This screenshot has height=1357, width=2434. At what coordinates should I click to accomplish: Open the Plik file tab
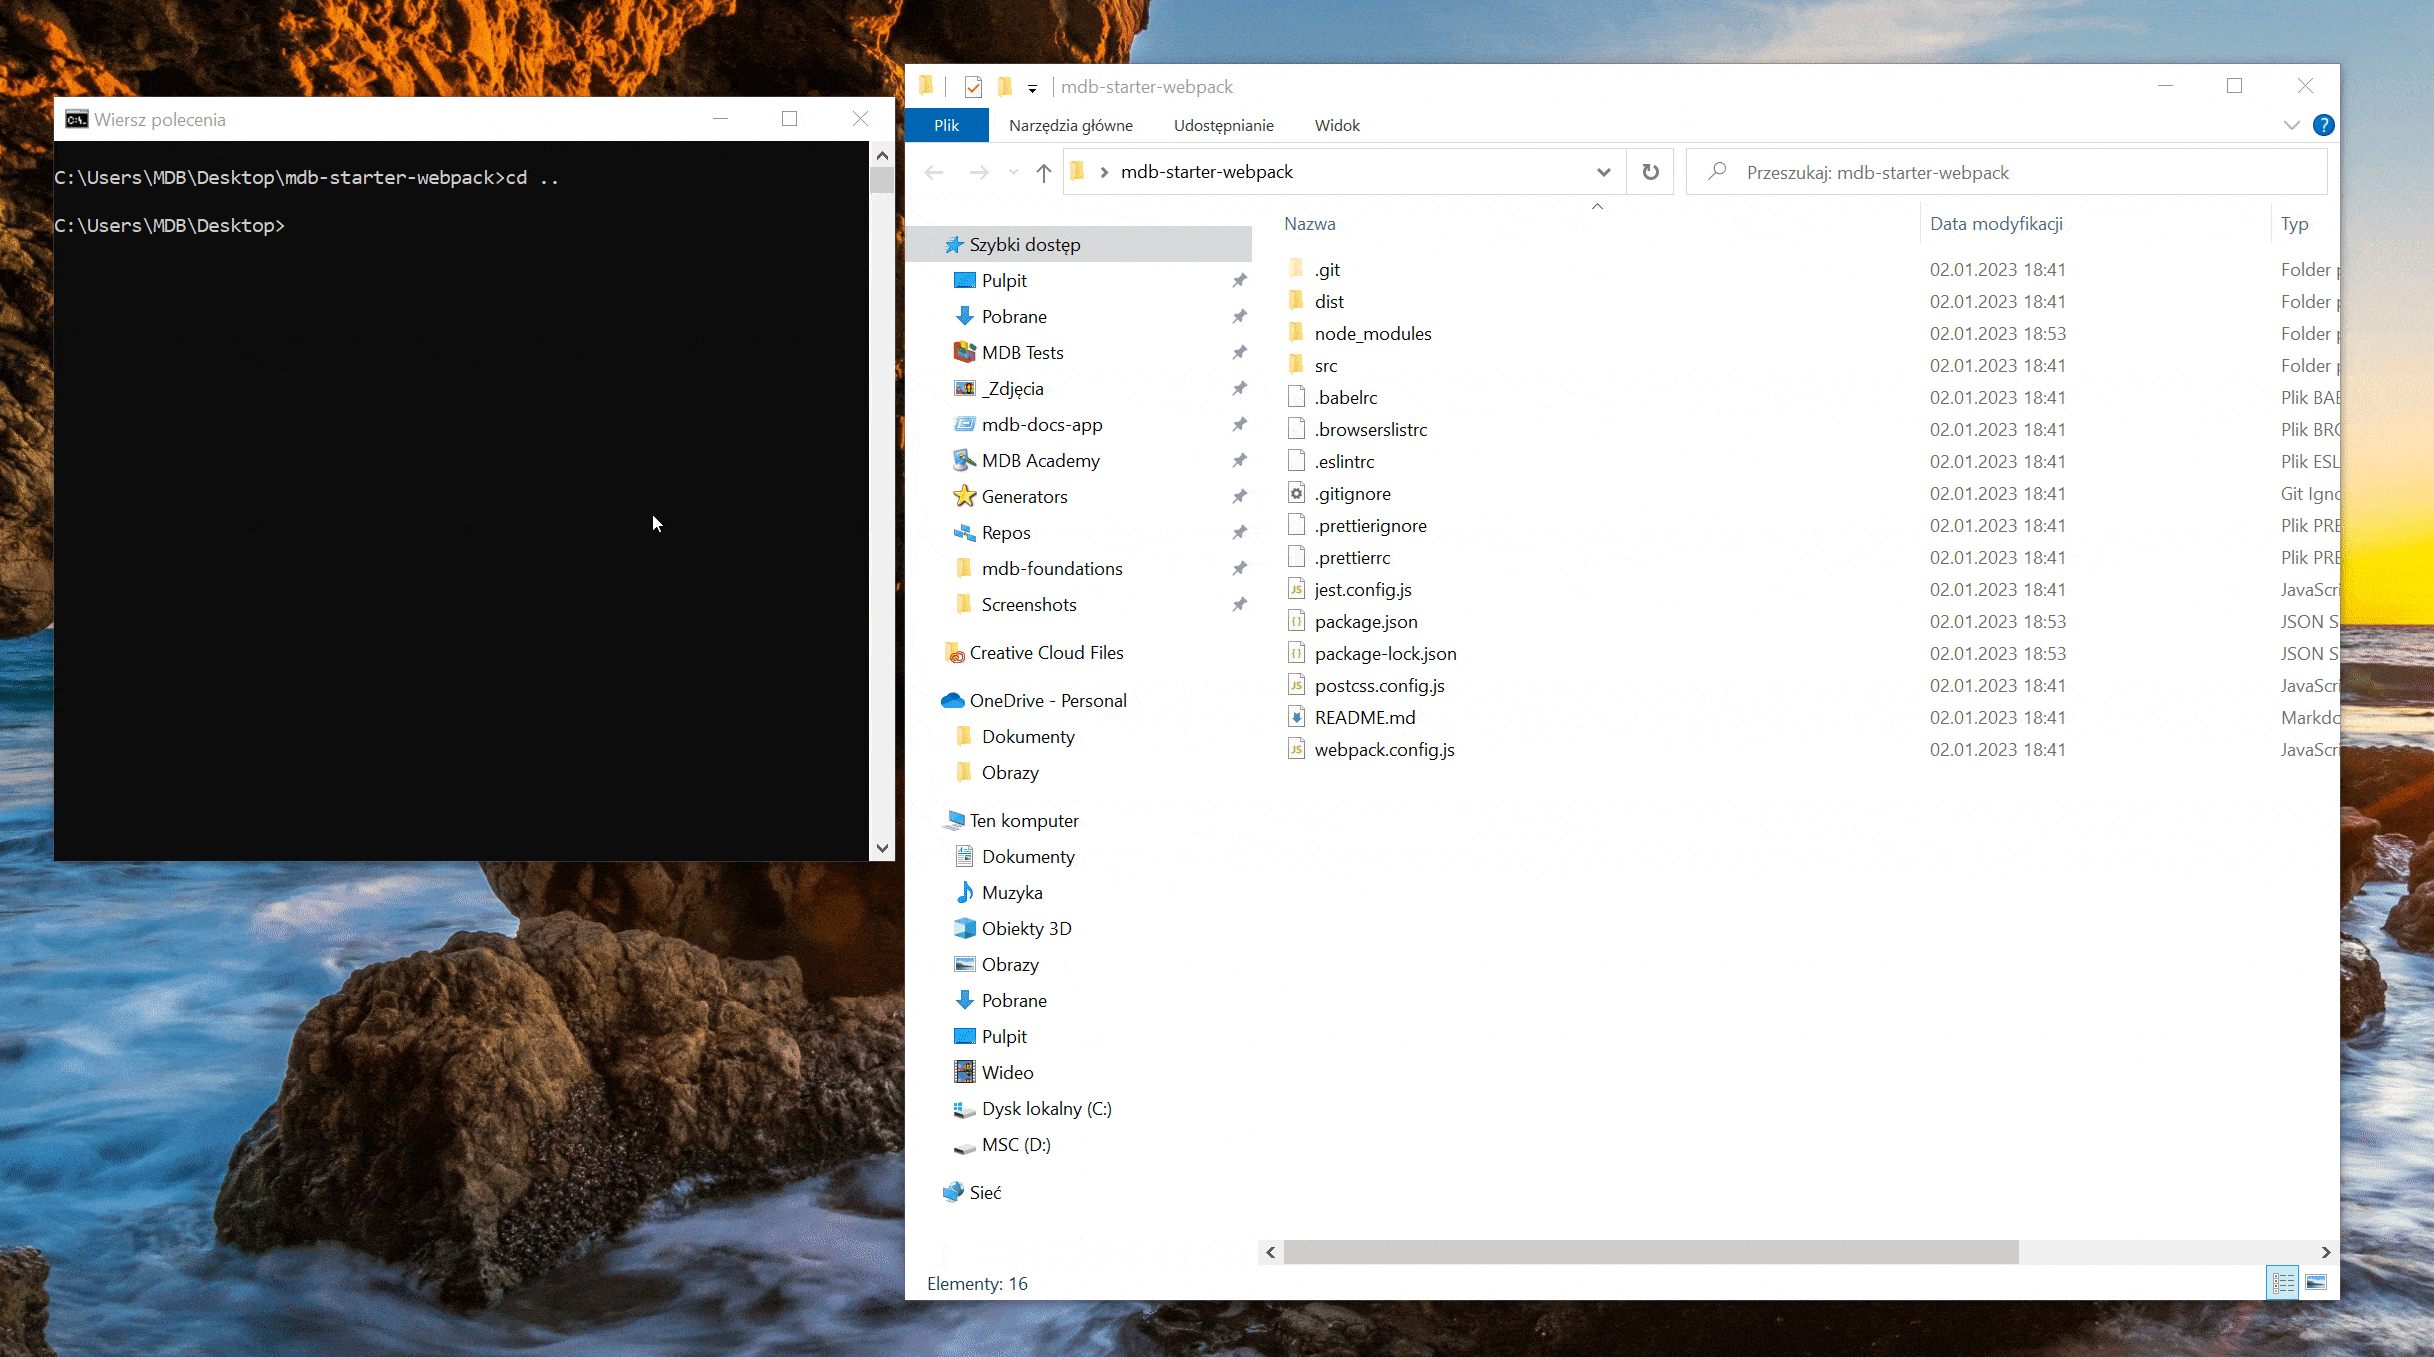point(946,125)
